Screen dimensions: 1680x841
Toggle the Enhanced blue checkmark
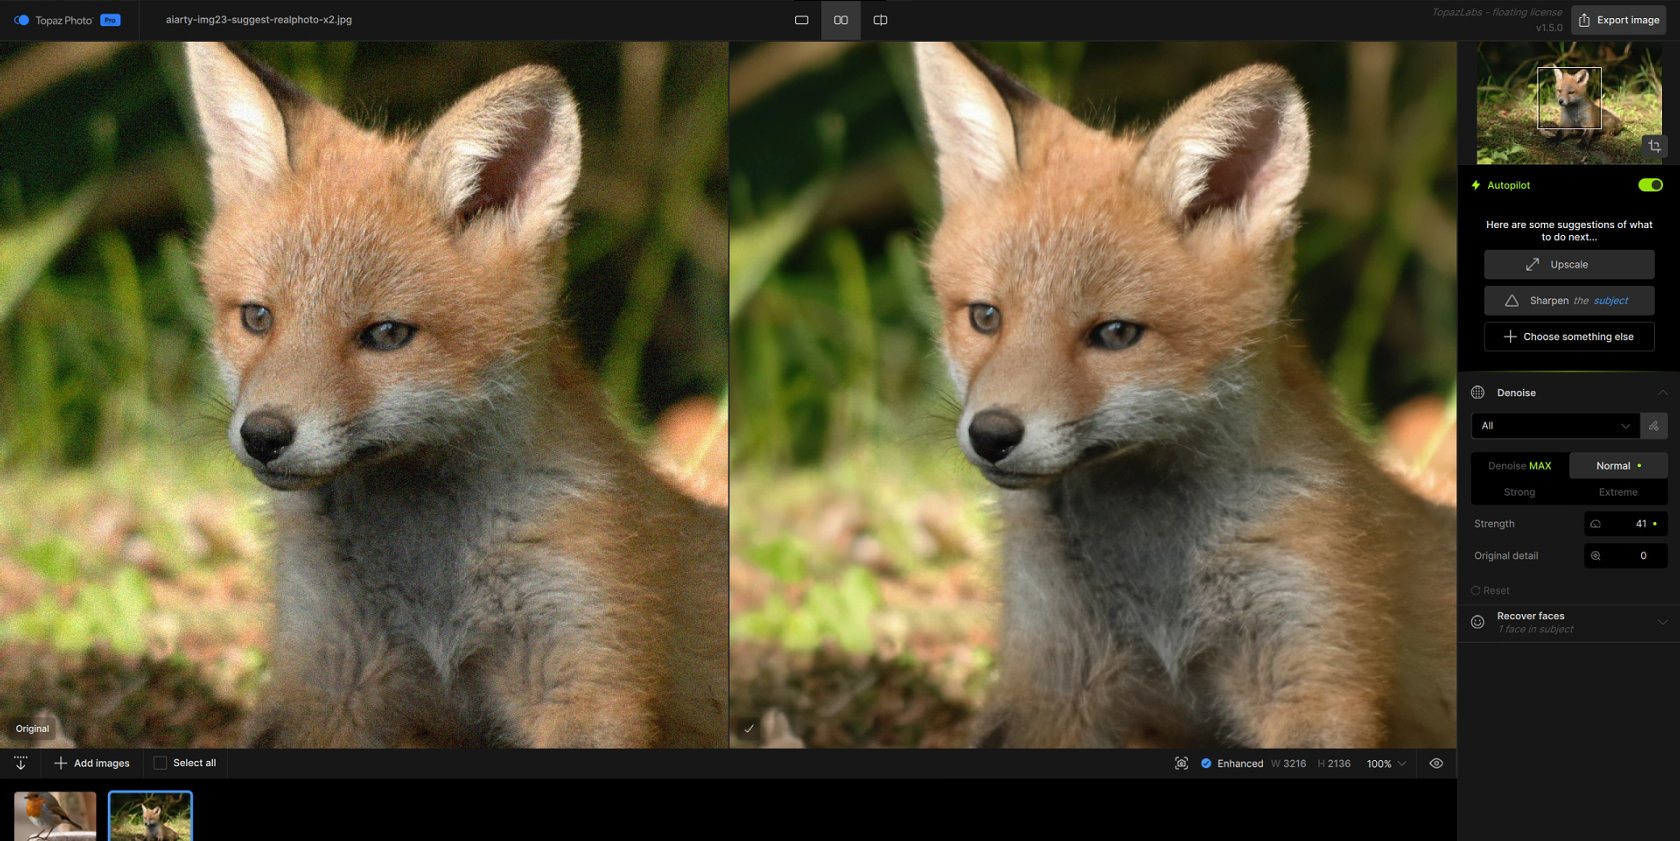1206,763
